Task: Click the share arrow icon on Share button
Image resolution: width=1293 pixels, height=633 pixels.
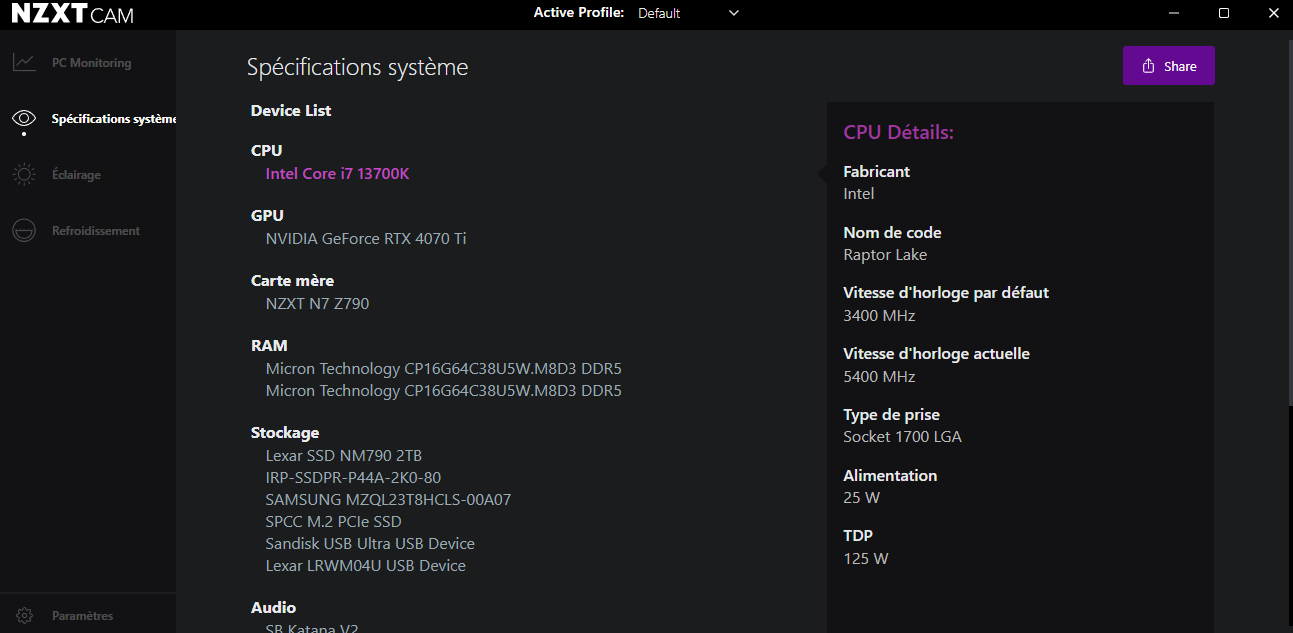Action: tap(1149, 66)
